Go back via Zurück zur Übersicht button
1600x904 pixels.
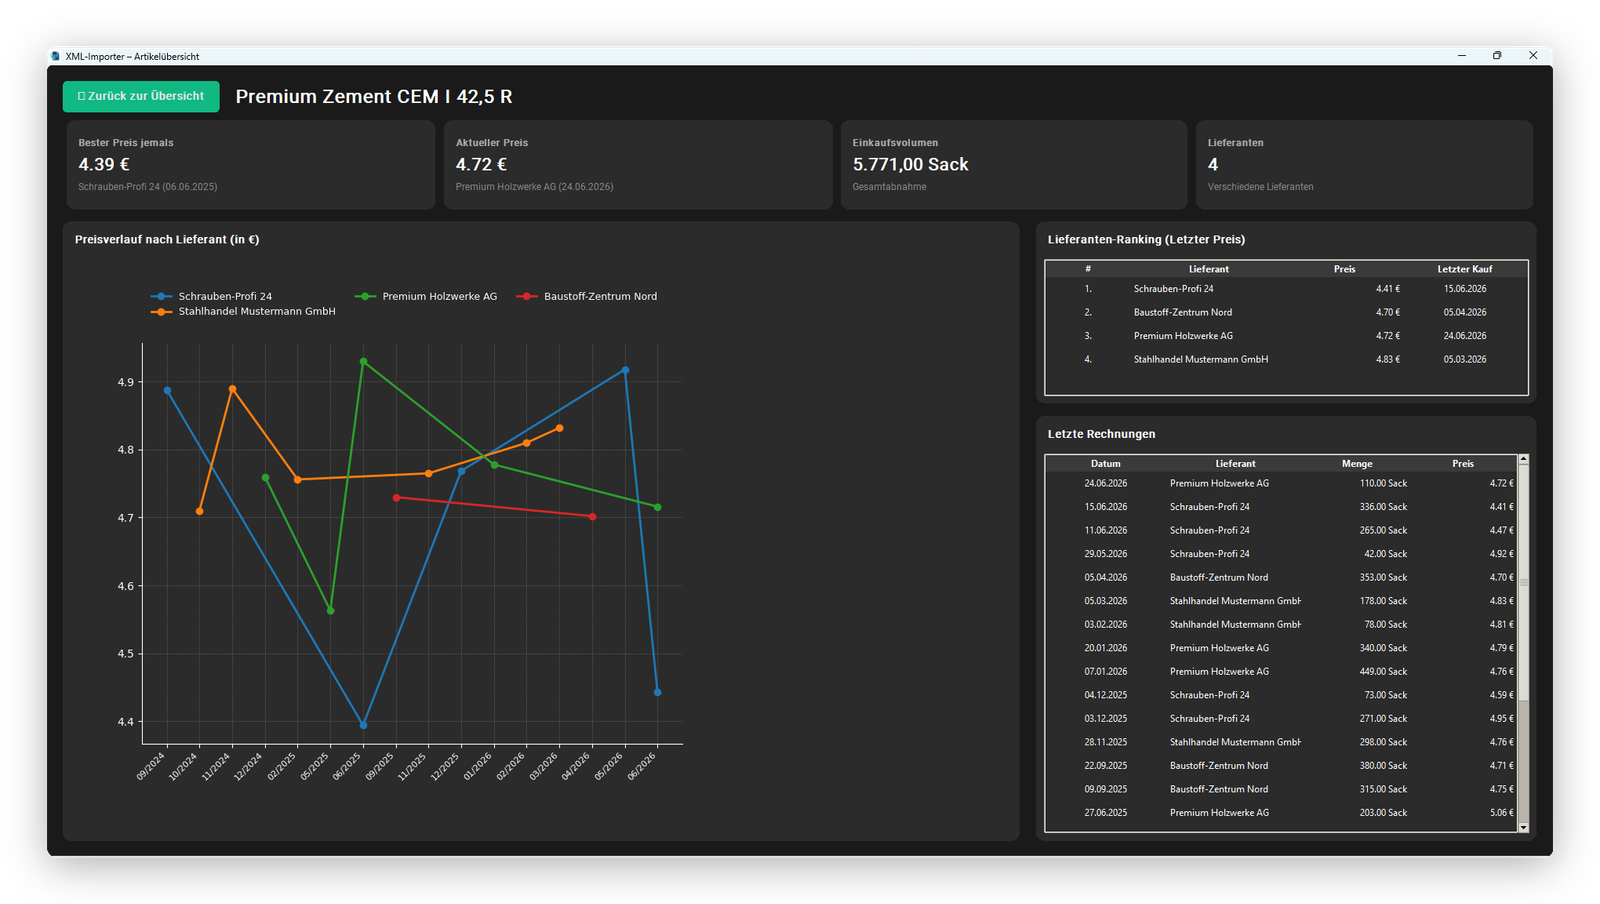click(141, 96)
